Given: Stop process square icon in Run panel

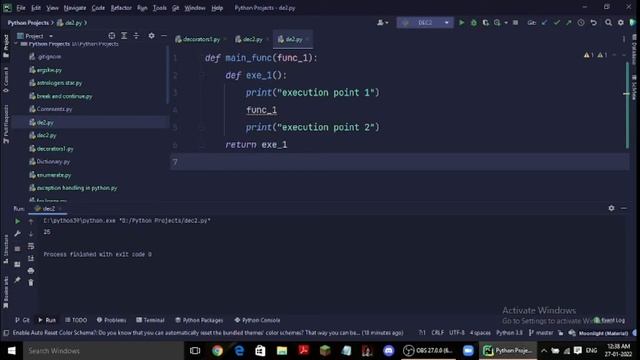Looking at the screenshot, I should coord(18,249).
